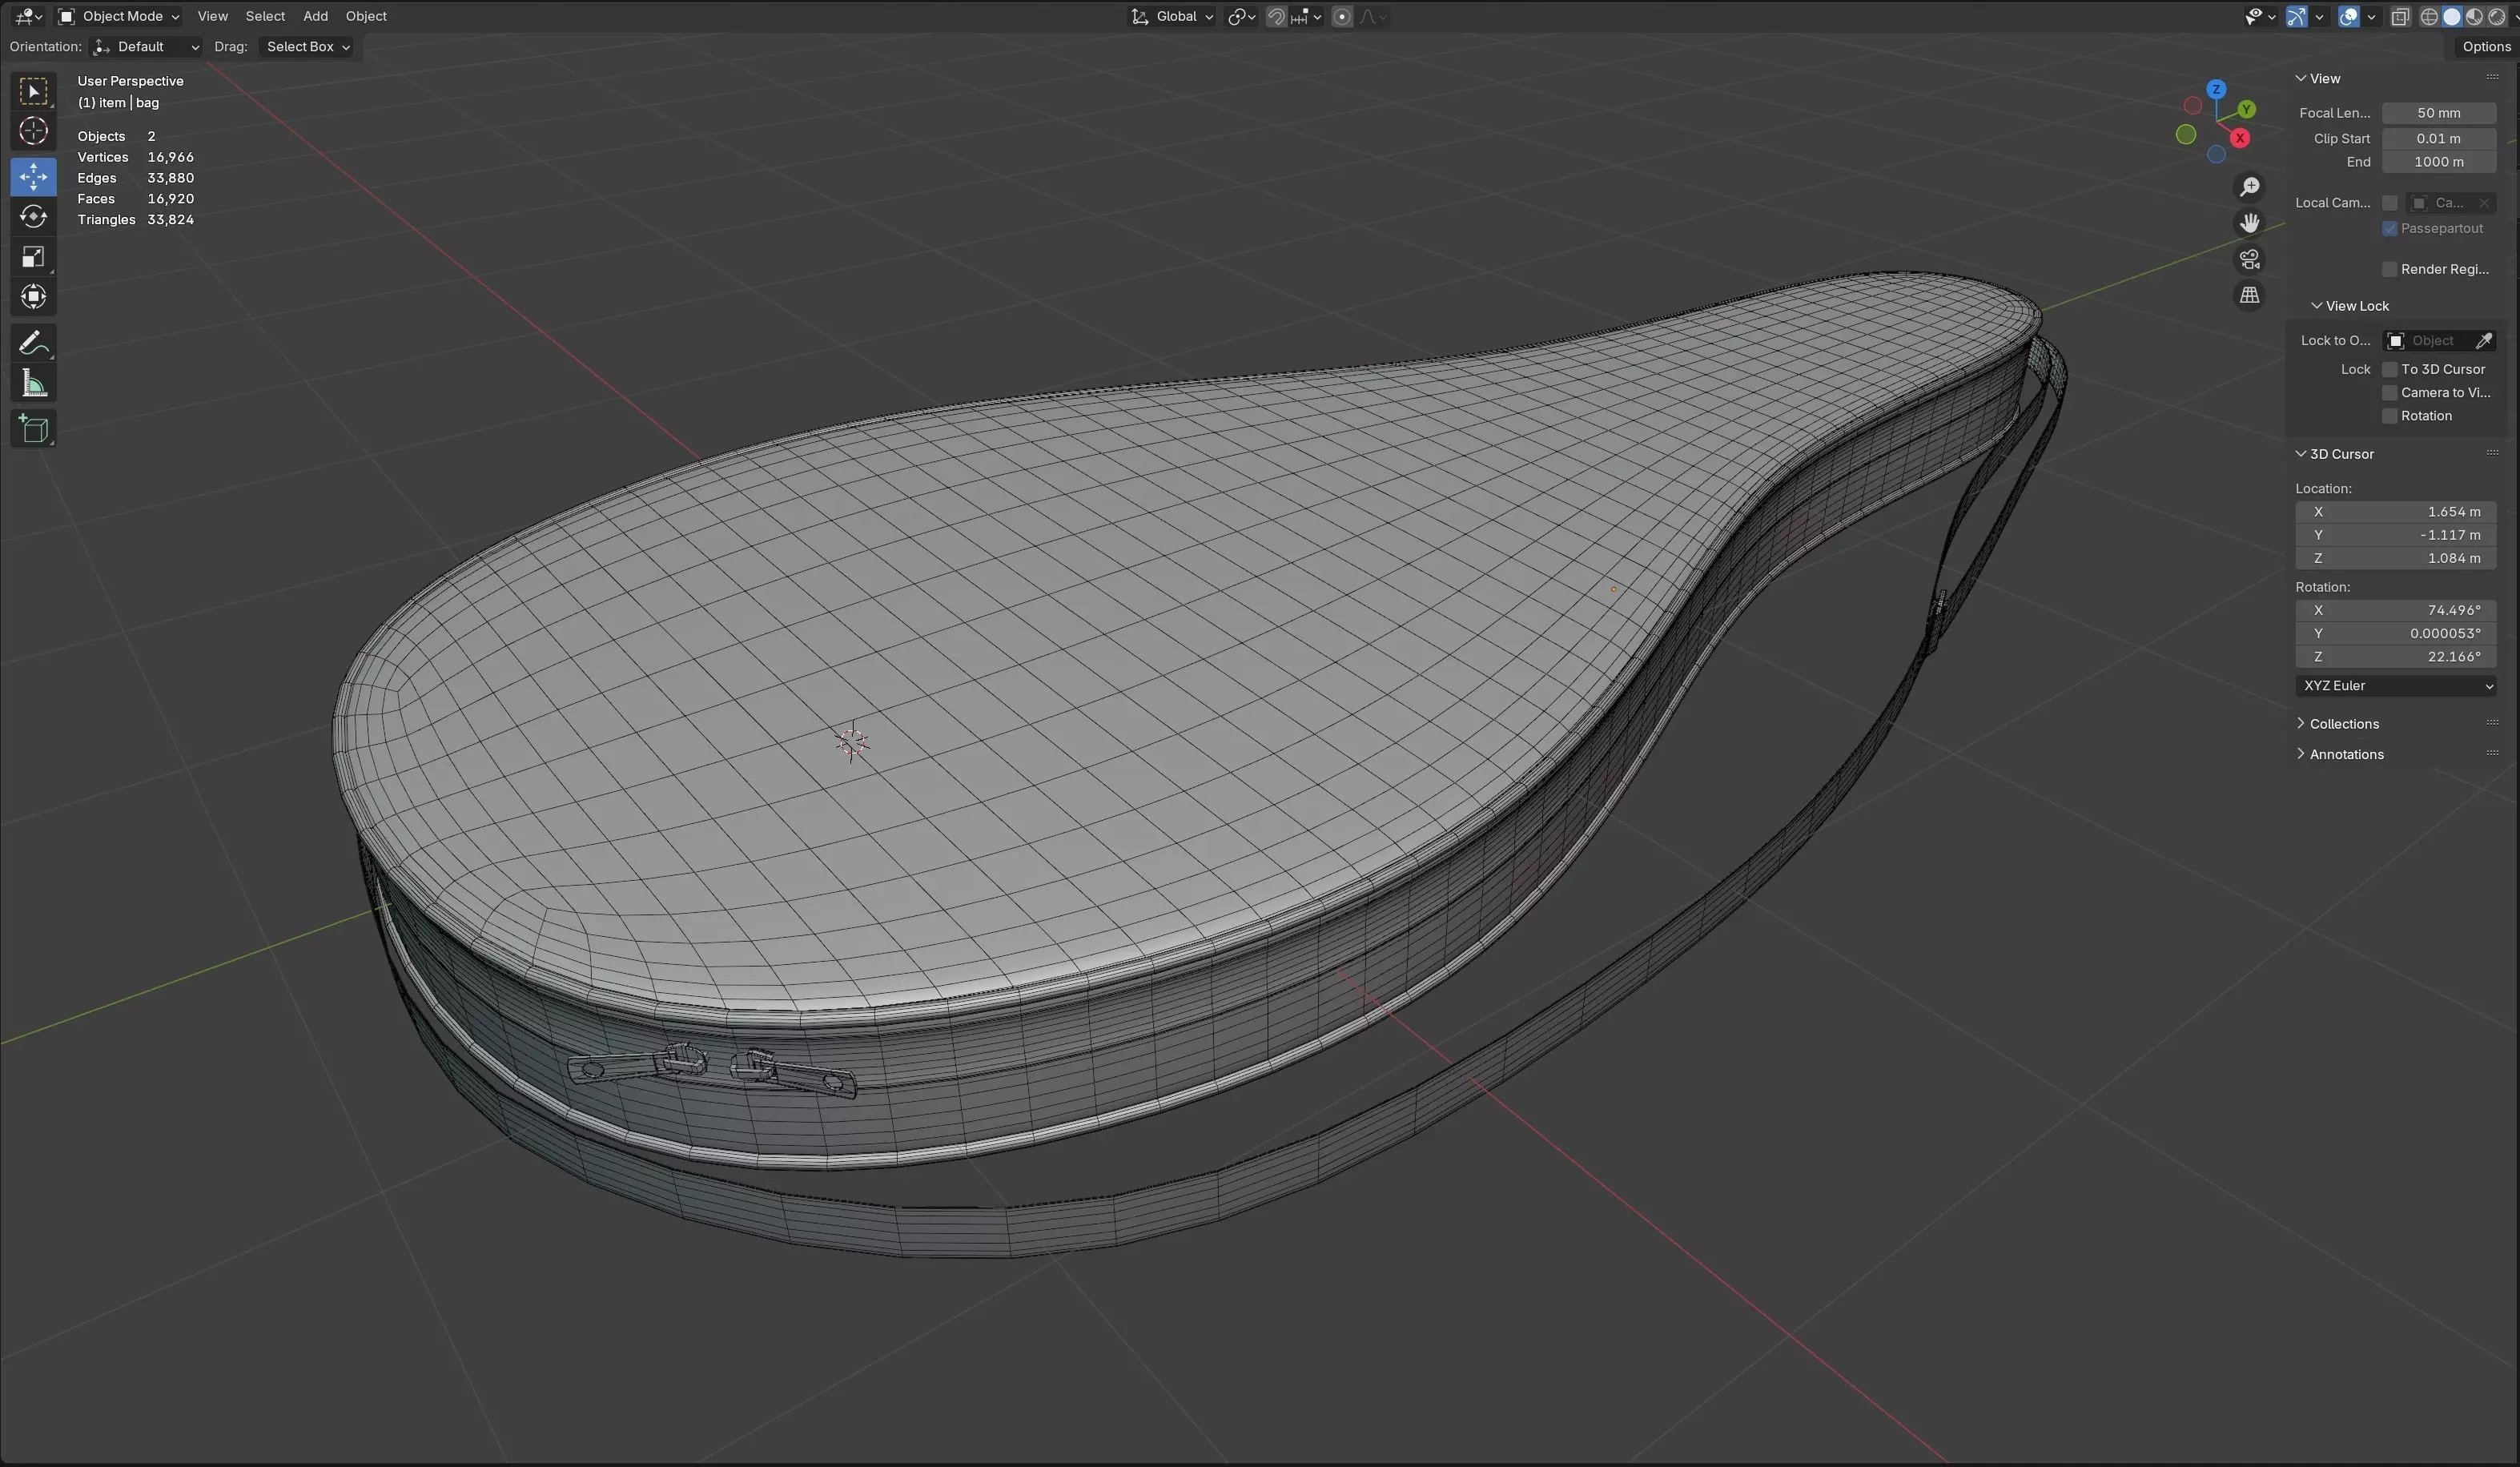Activate the Move tool

pyautogui.click(x=33, y=176)
